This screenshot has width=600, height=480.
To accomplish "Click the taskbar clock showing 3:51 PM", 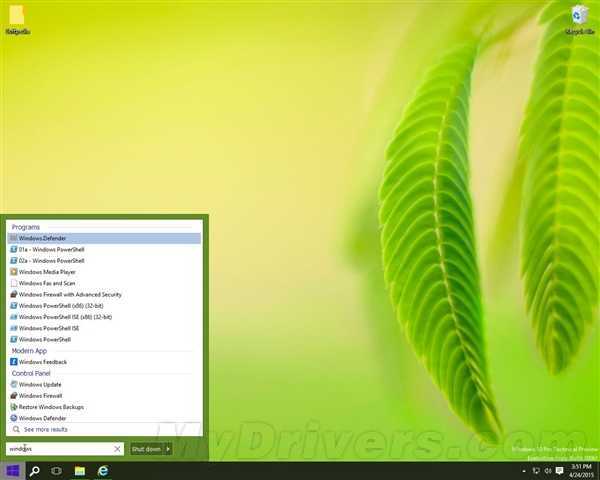I will (x=581, y=471).
